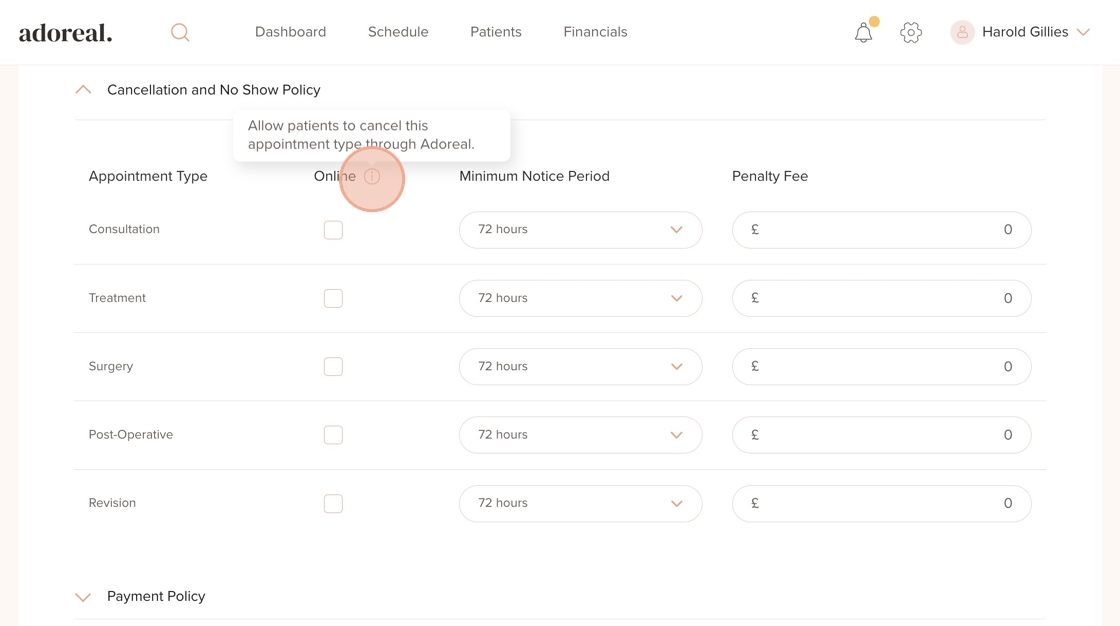Check the Surgery online checkbox
Screen dimensions: 1120x626
333,367
